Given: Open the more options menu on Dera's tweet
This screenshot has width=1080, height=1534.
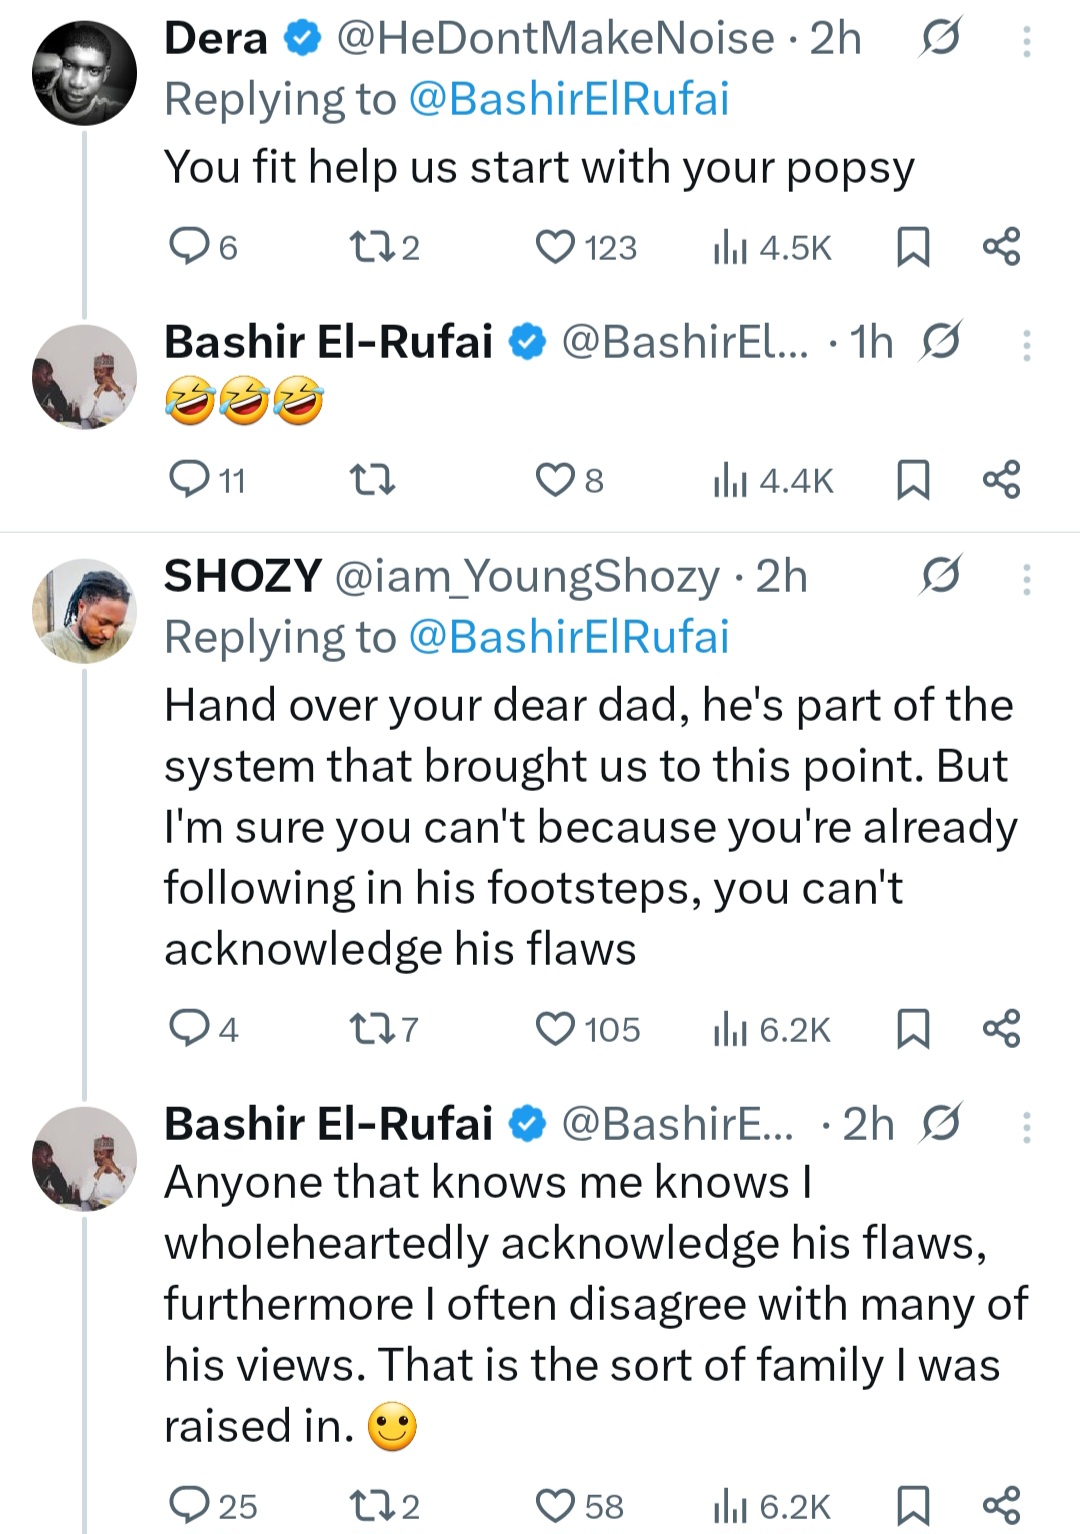Looking at the screenshot, I should coord(1028,42).
